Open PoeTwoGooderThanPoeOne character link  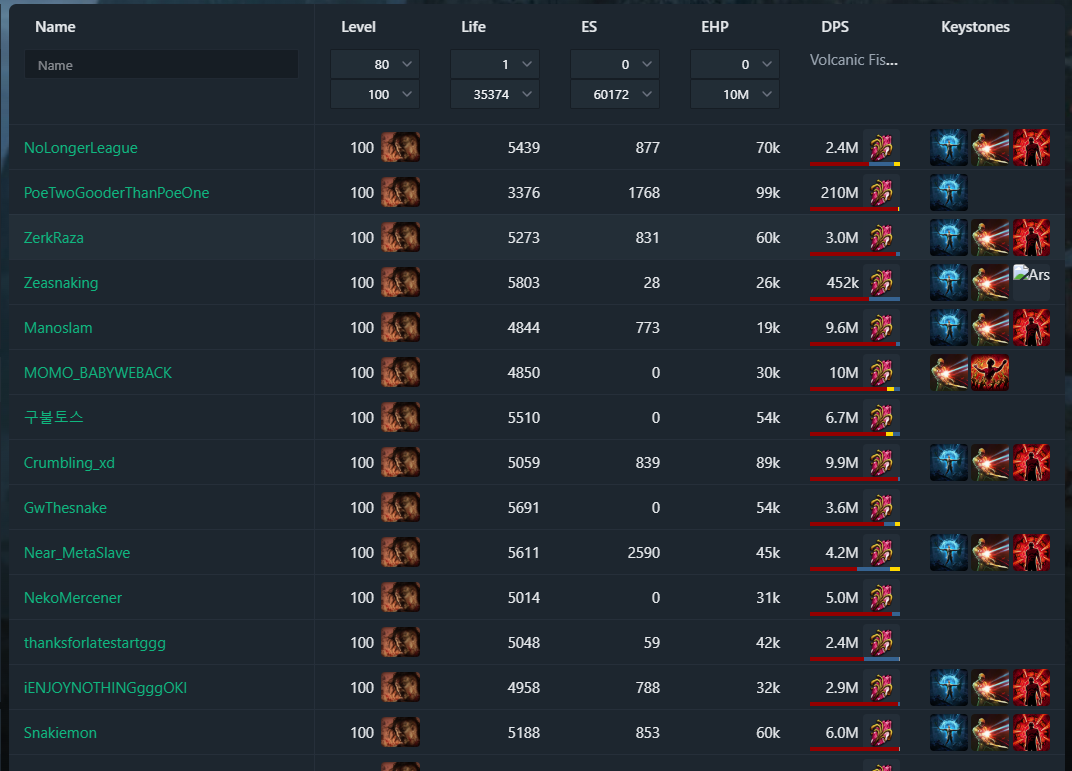point(116,193)
